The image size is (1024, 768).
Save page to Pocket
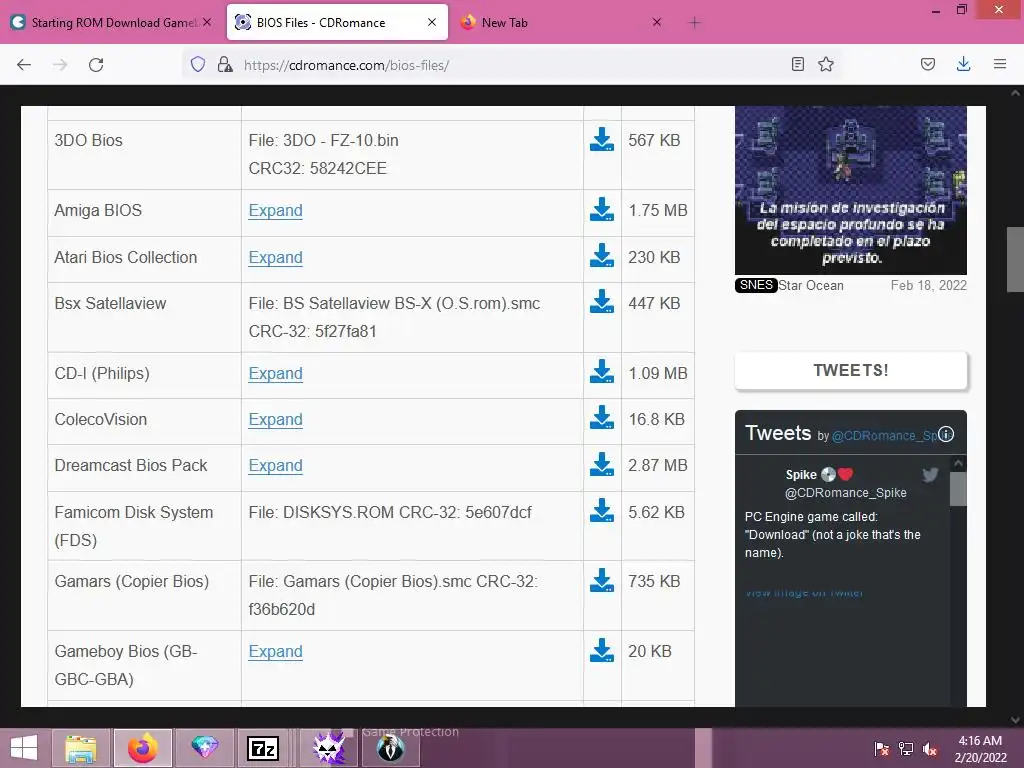928,64
